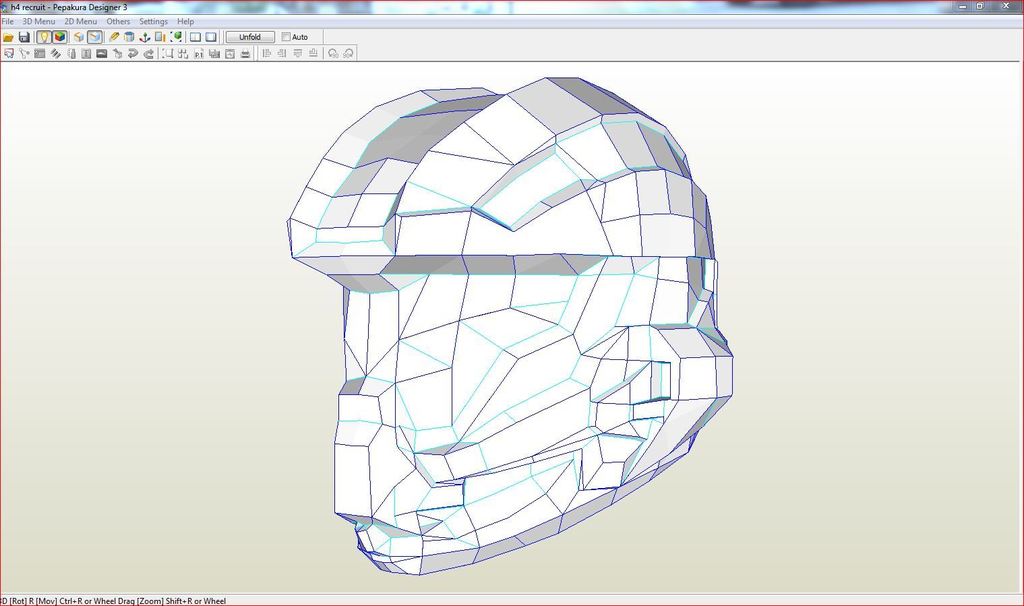Click the helmet 3D model in viewport
Image resolution: width=1024 pixels, height=606 pixels.
pyautogui.click(x=510, y=330)
